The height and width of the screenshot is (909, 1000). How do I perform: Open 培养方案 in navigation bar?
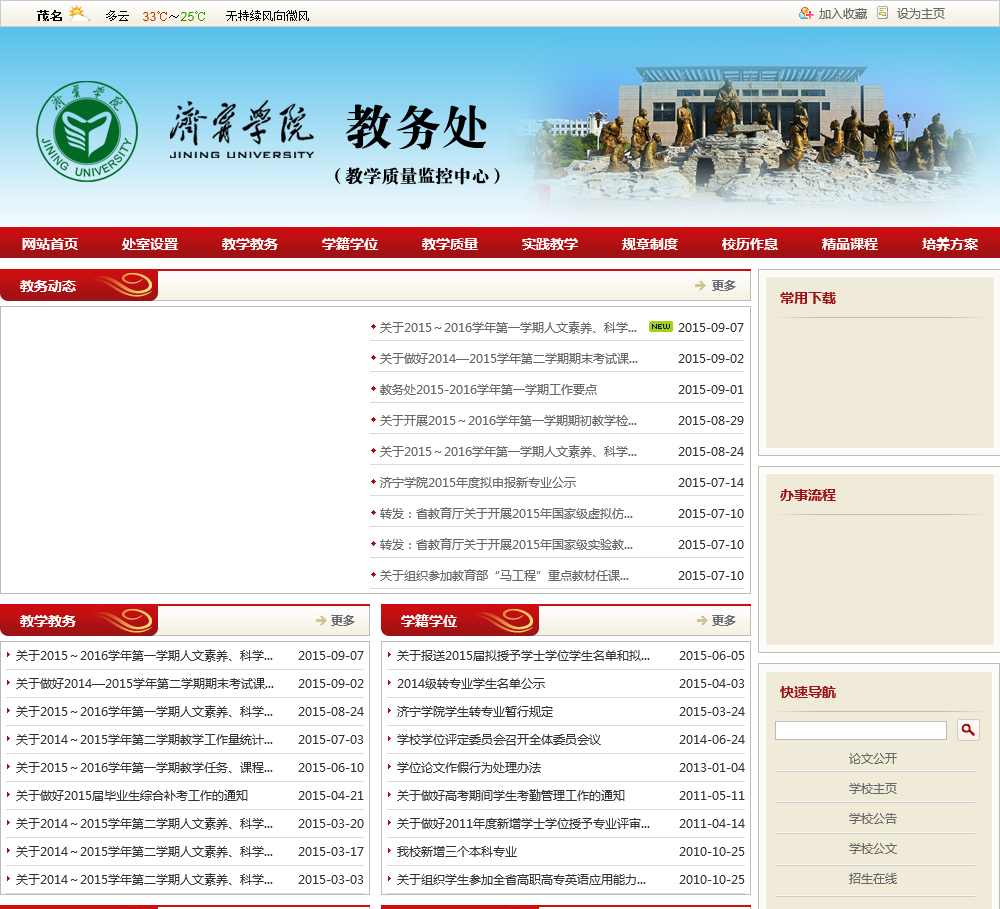[950, 244]
